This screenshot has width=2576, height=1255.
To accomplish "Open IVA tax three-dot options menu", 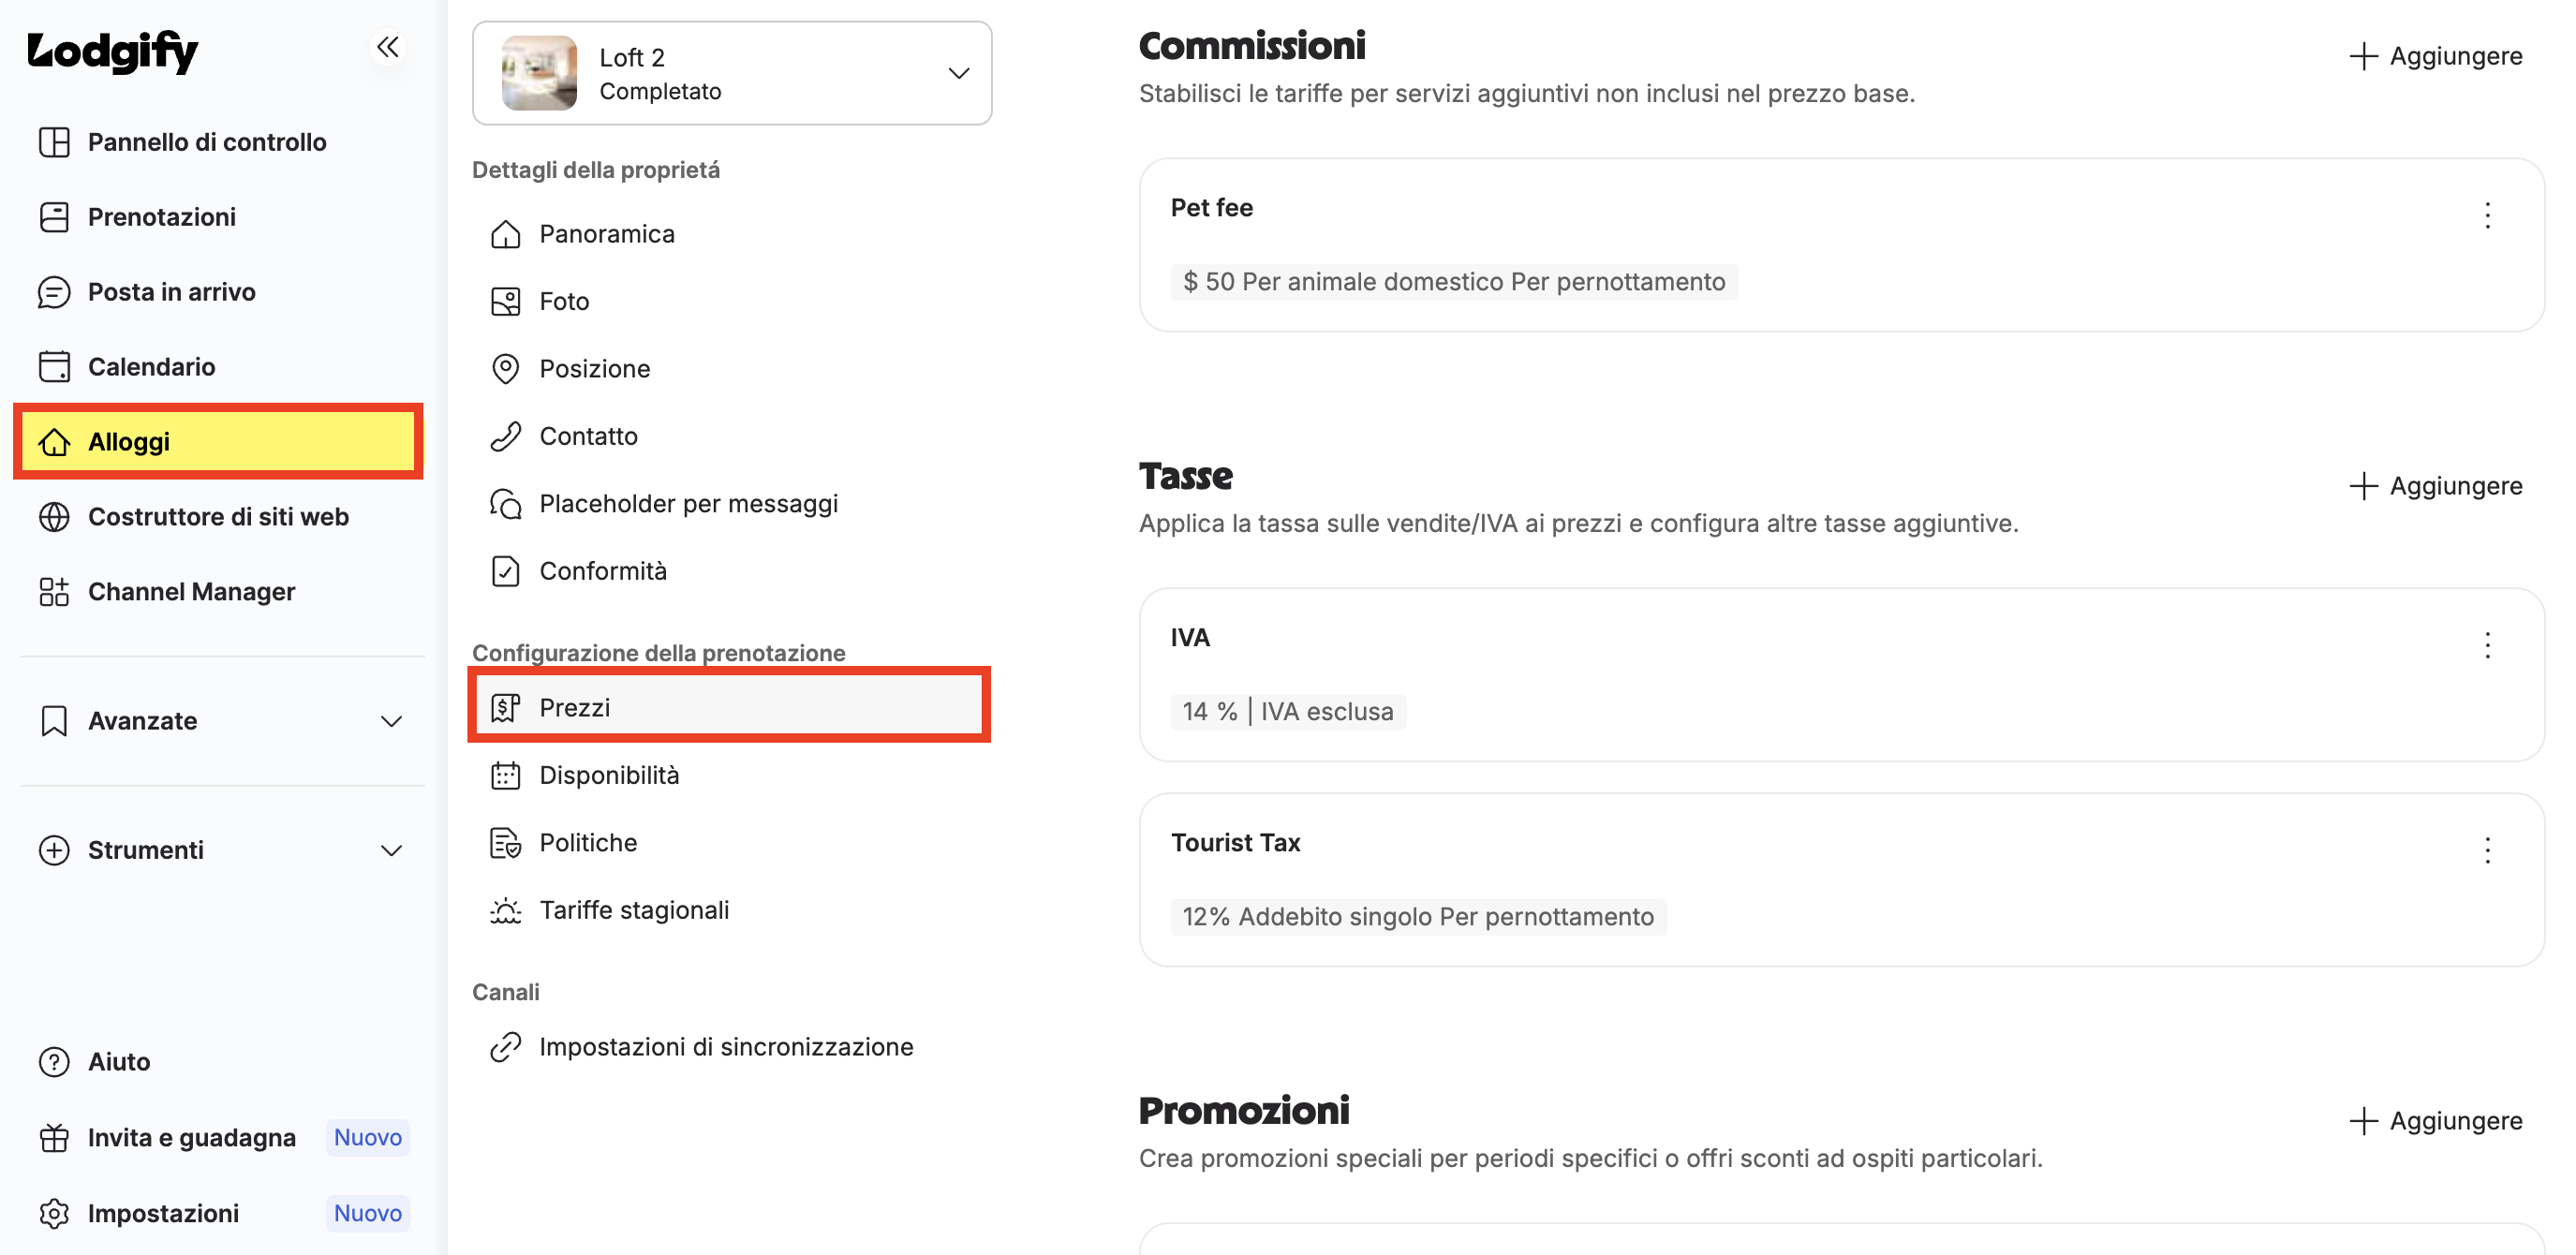I will [2487, 645].
